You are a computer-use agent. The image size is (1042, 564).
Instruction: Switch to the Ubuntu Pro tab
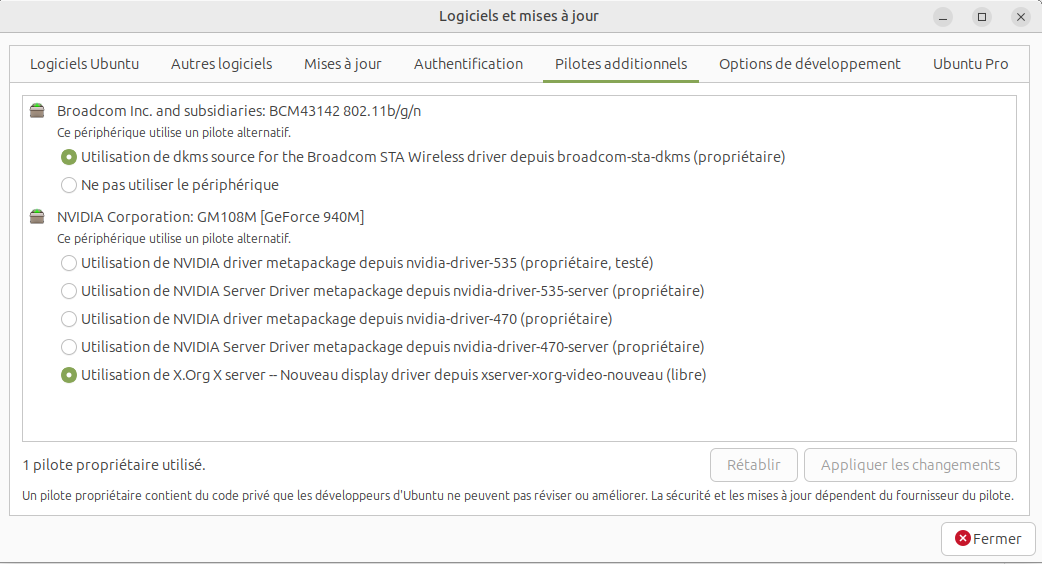click(x=970, y=64)
